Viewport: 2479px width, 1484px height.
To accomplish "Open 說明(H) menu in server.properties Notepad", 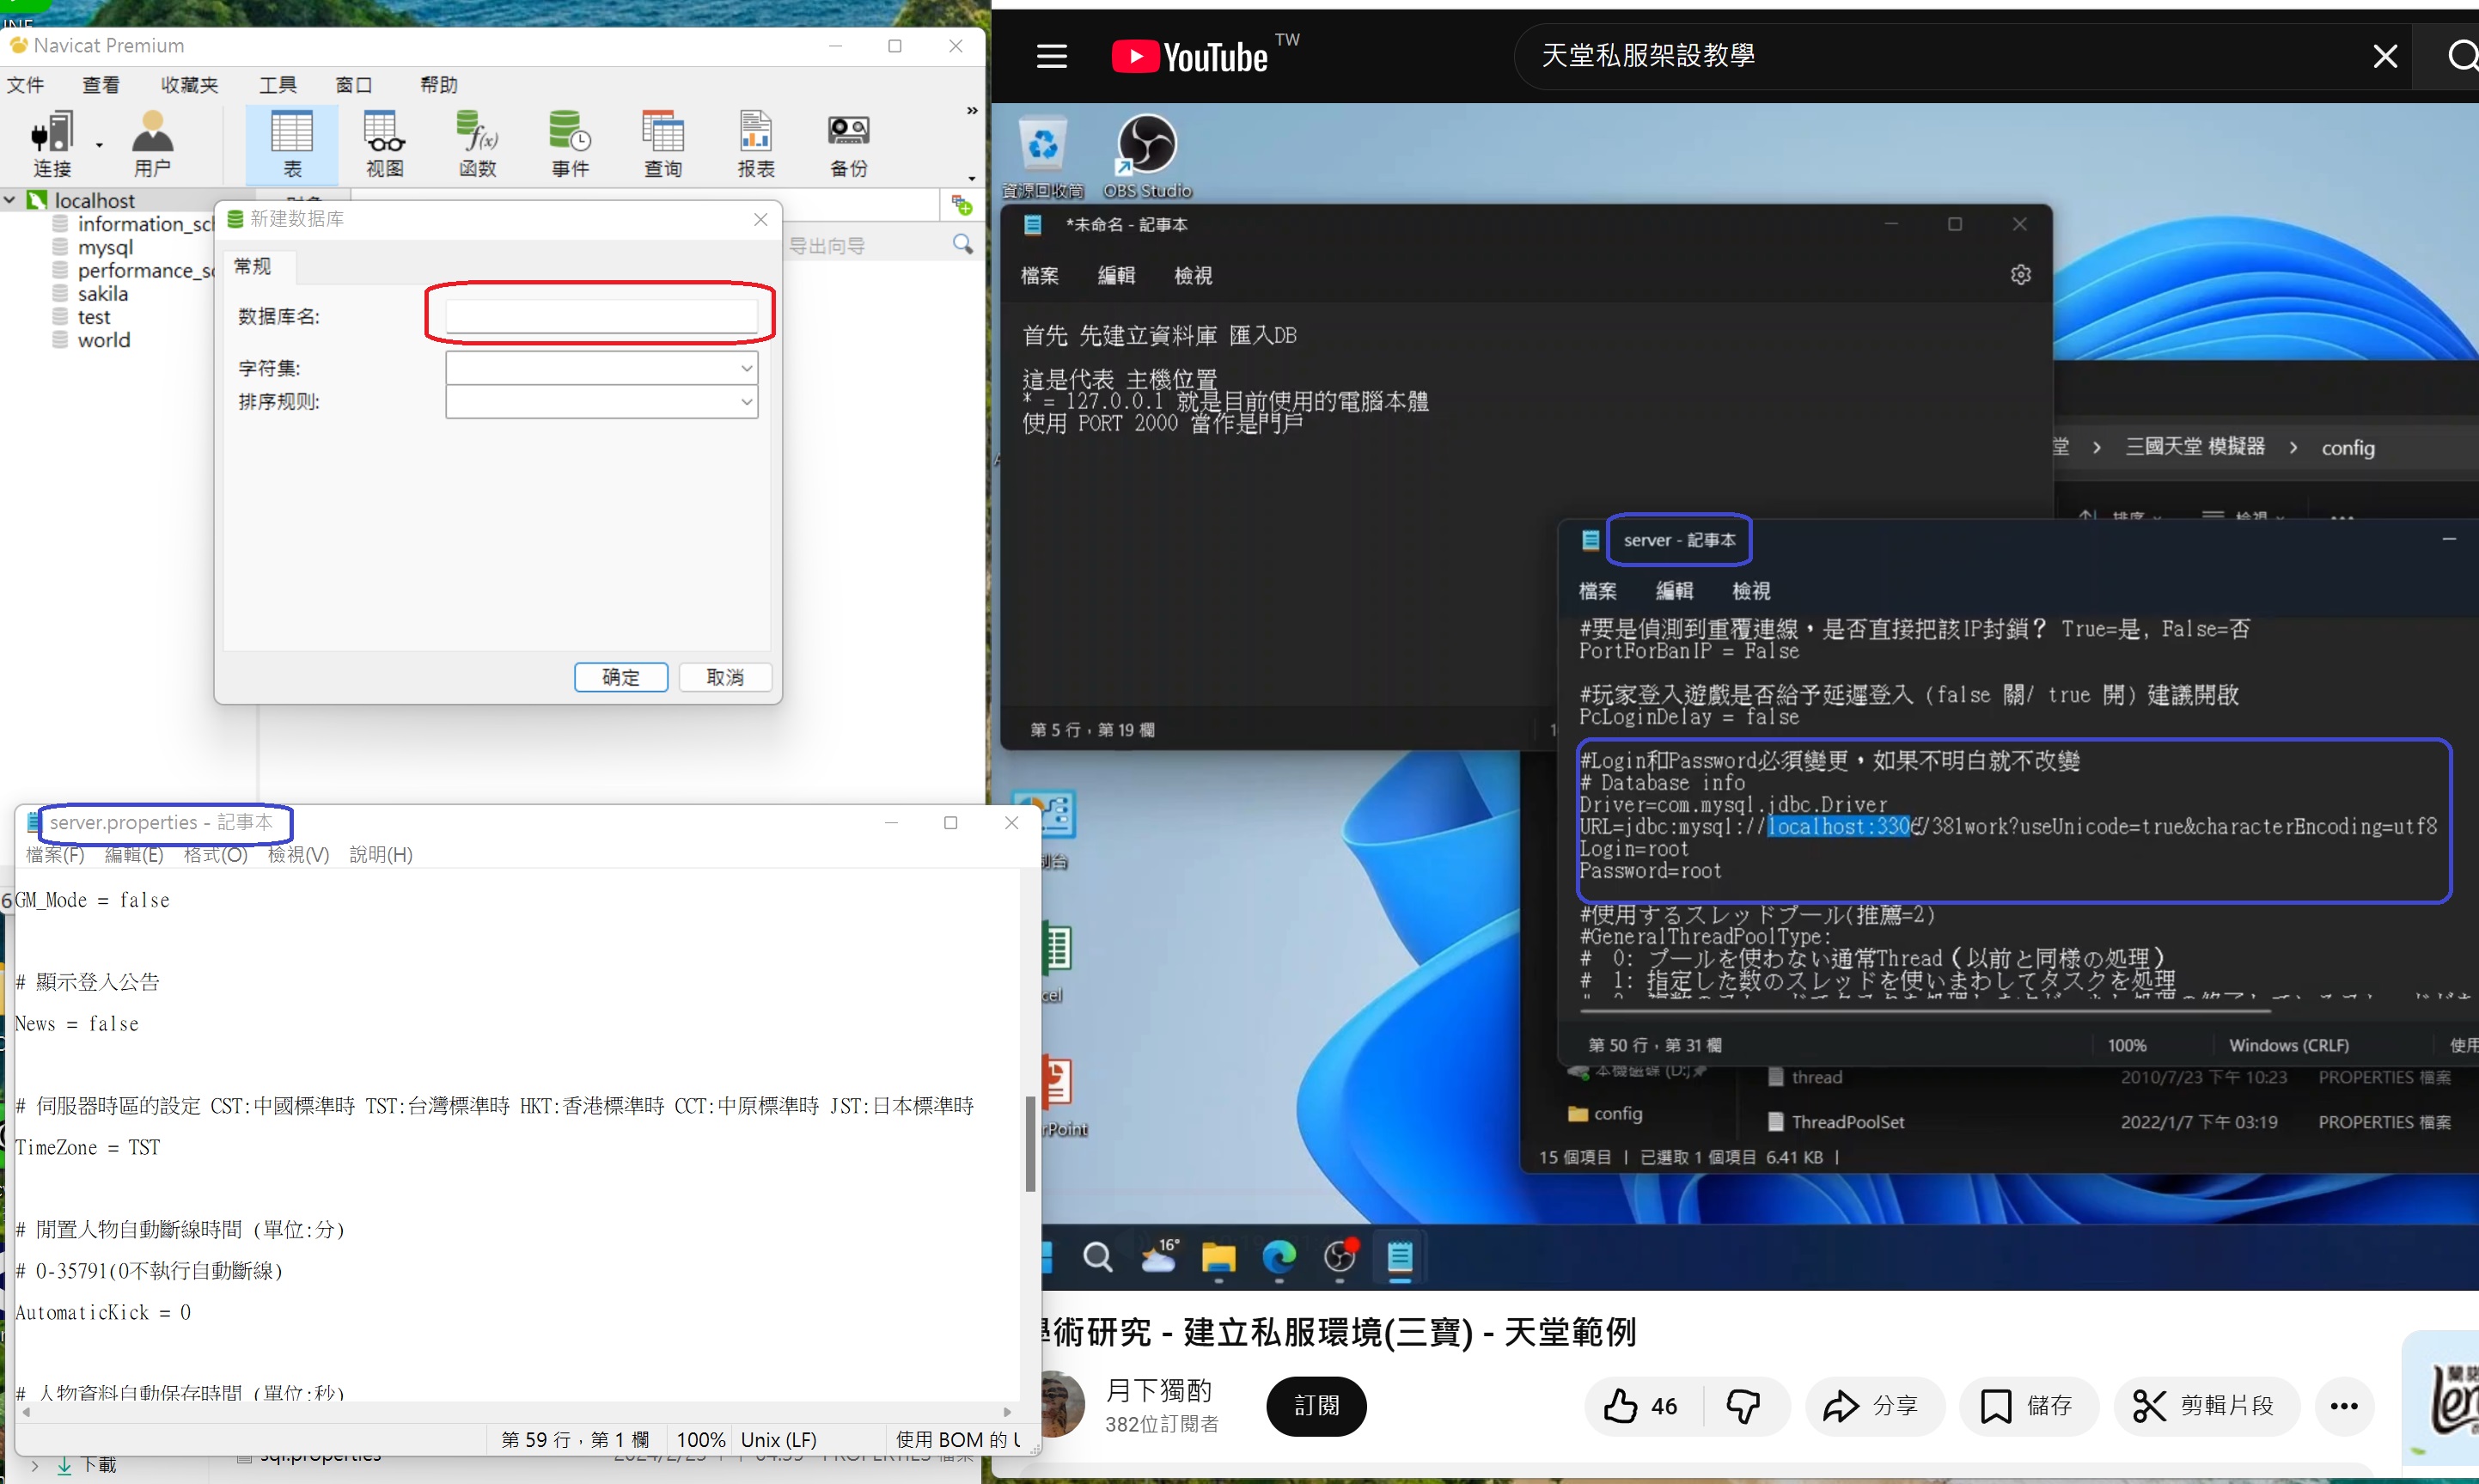I will (x=381, y=855).
